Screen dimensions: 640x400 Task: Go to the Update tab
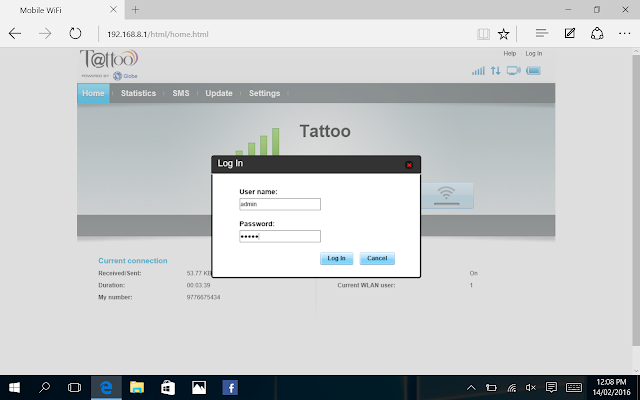point(219,93)
